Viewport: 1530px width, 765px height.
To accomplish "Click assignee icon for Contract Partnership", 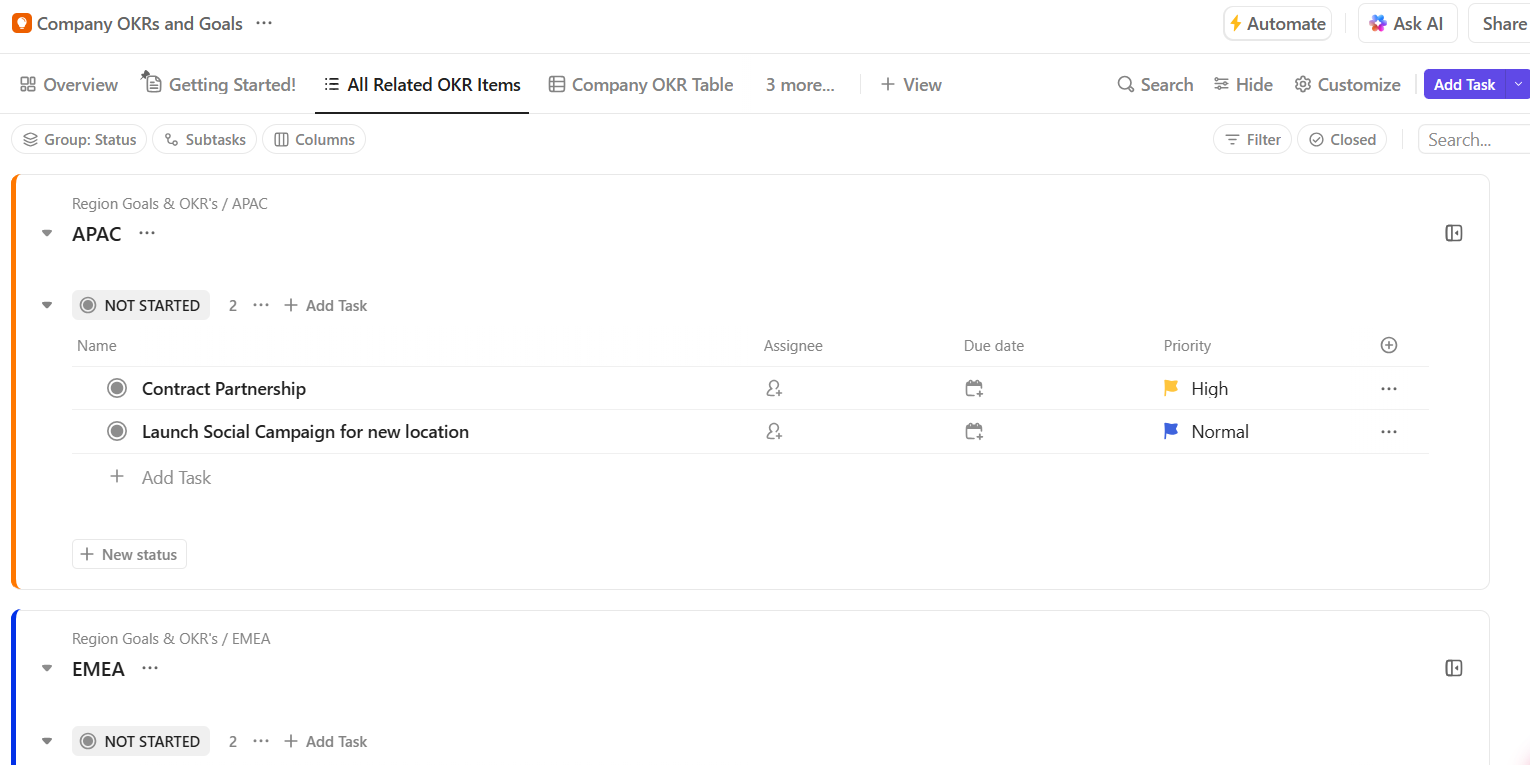I will [774, 389].
